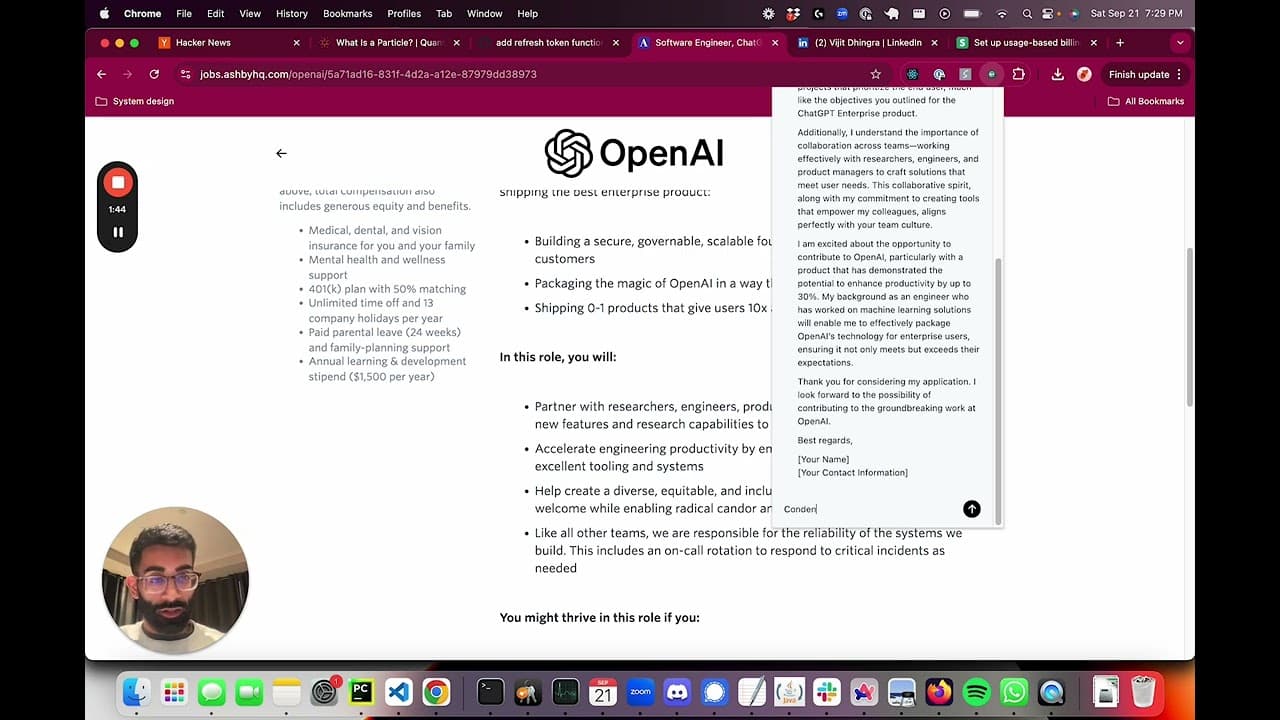Open the Window menu
Screen dimensions: 1280x720
tap(485, 14)
